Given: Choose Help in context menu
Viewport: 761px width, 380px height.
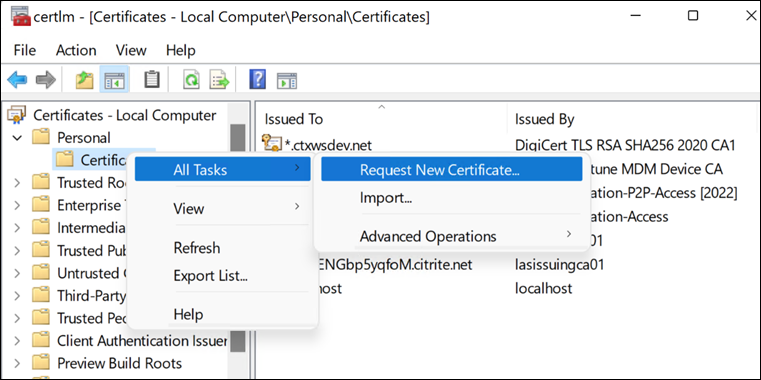Looking at the screenshot, I should click(222, 314).
